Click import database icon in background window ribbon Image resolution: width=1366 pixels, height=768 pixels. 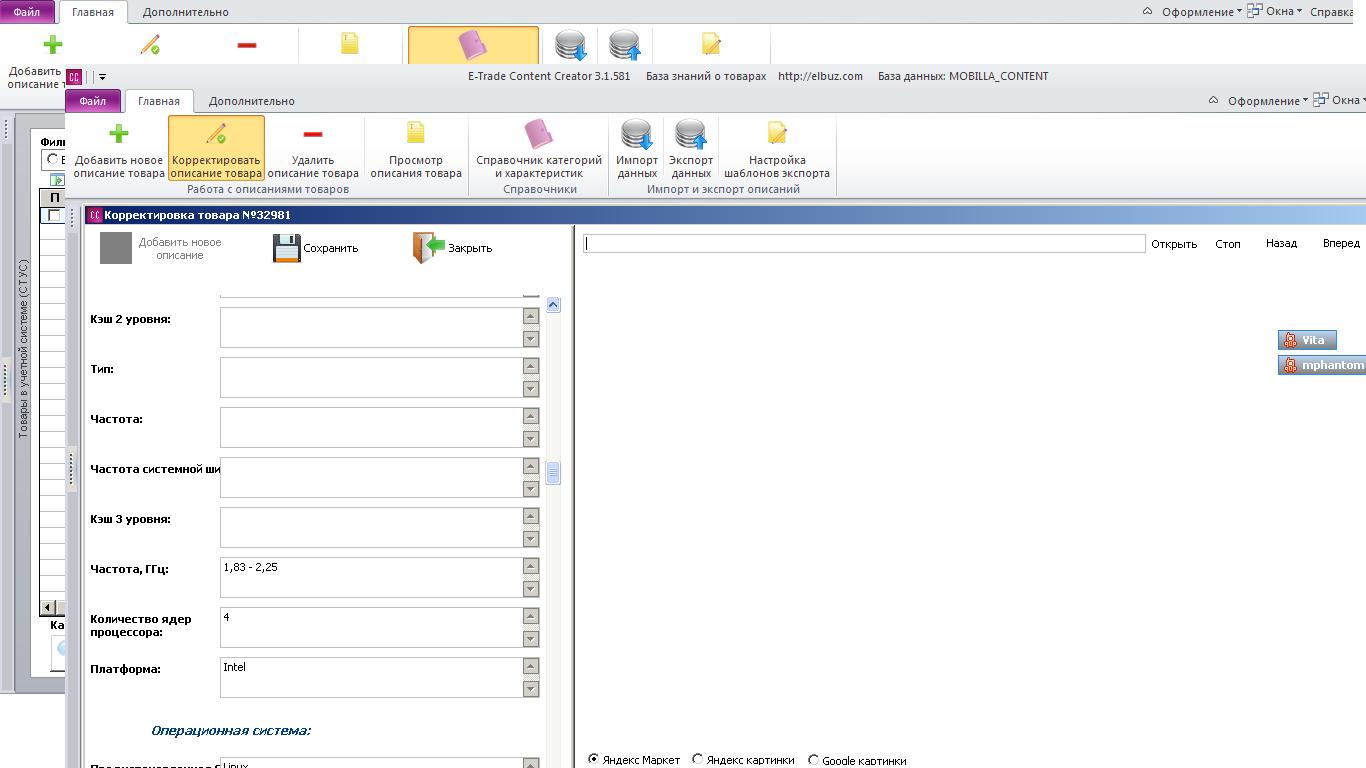pyautogui.click(x=570, y=45)
